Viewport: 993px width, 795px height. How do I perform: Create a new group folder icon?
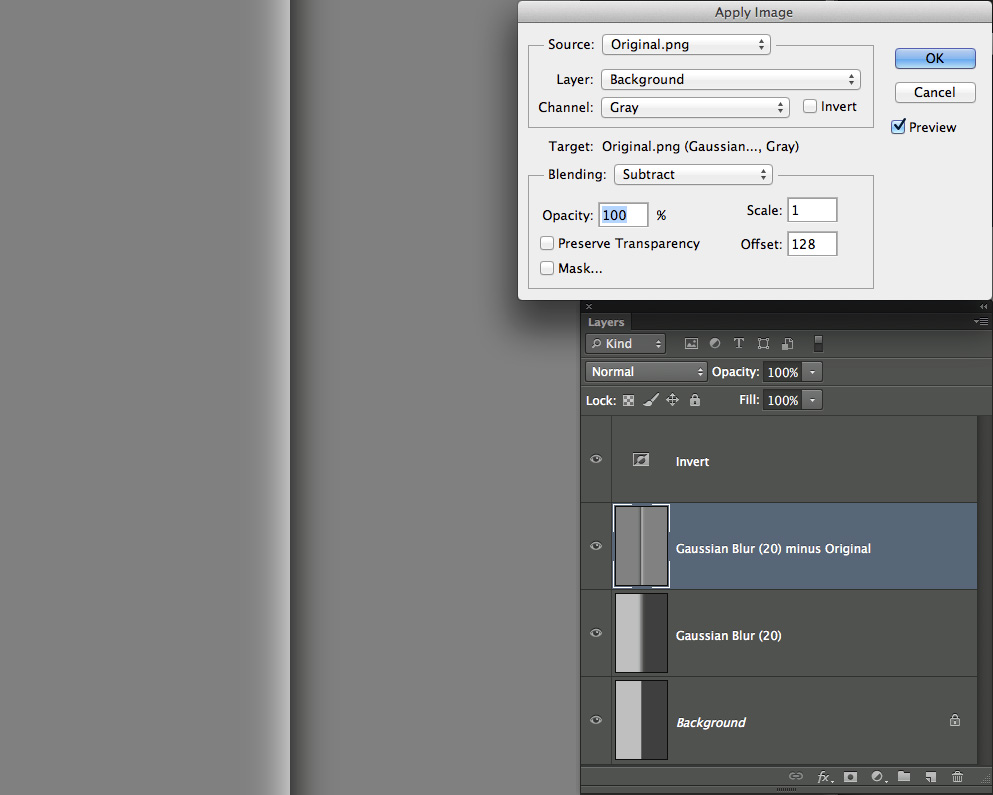click(904, 776)
